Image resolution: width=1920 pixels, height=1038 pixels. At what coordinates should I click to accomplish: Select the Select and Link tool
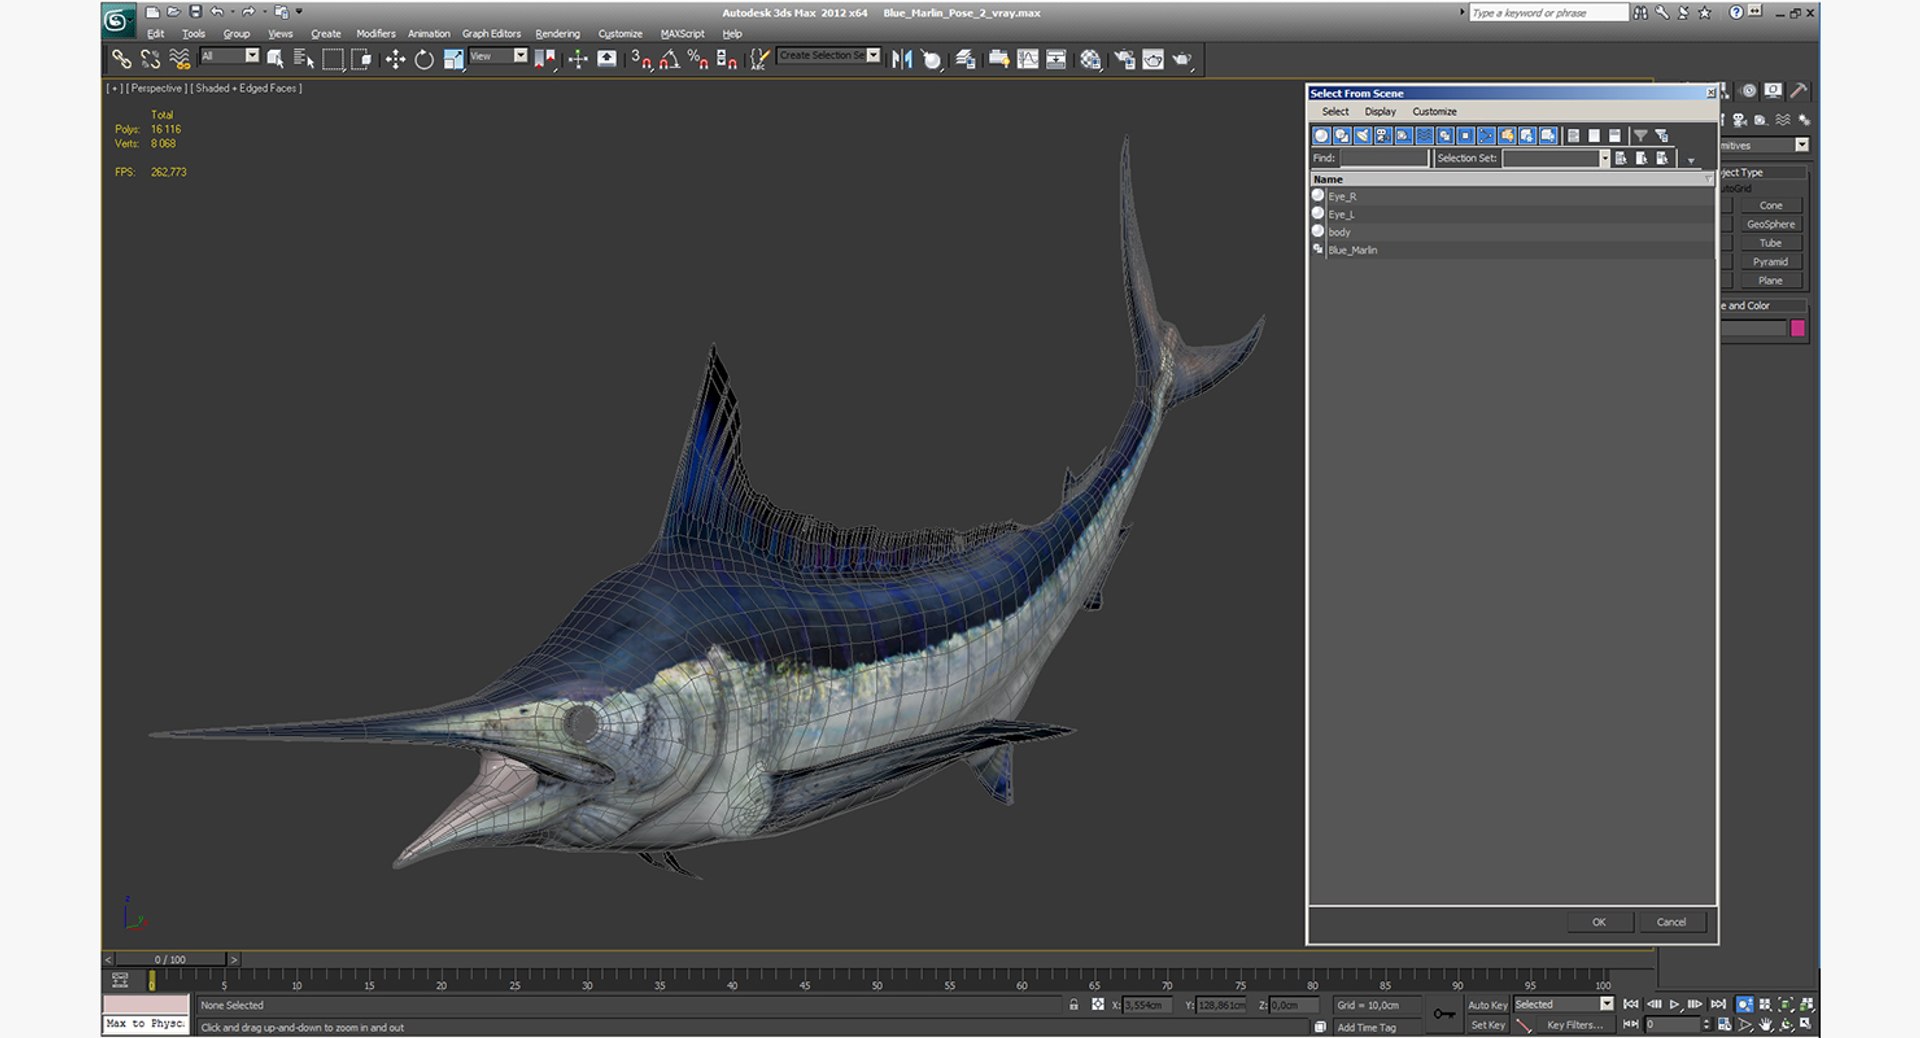[x=121, y=59]
